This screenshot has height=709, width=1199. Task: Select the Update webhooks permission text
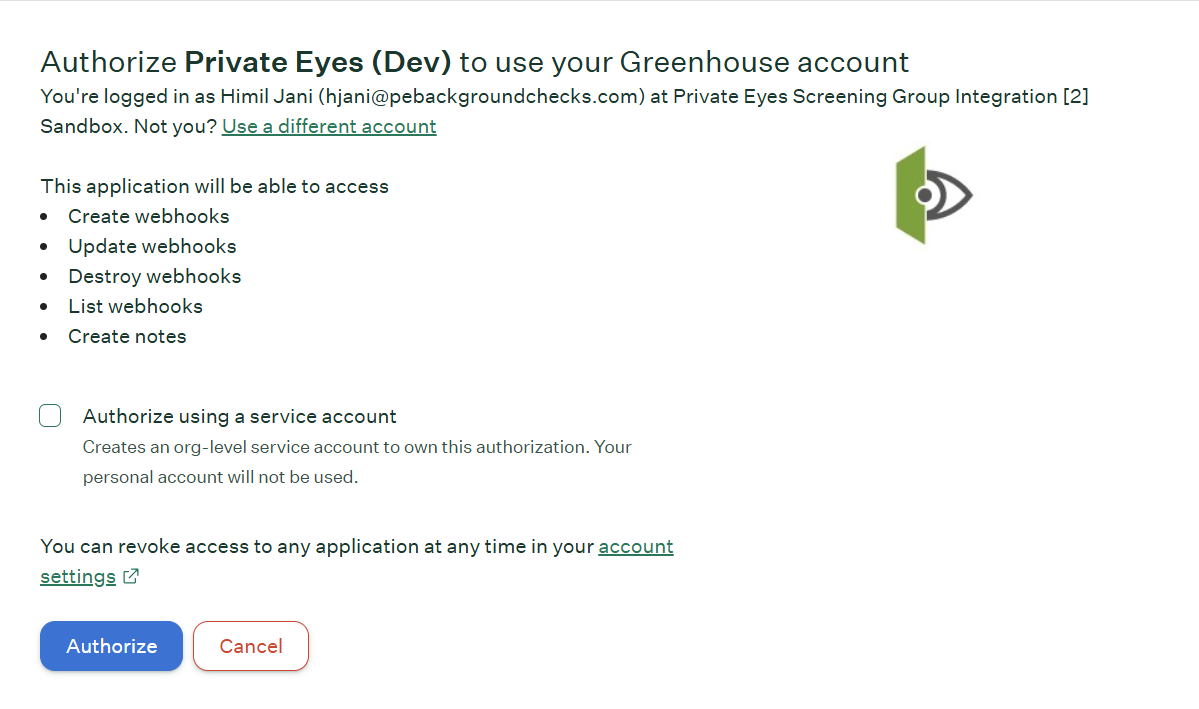(x=152, y=246)
